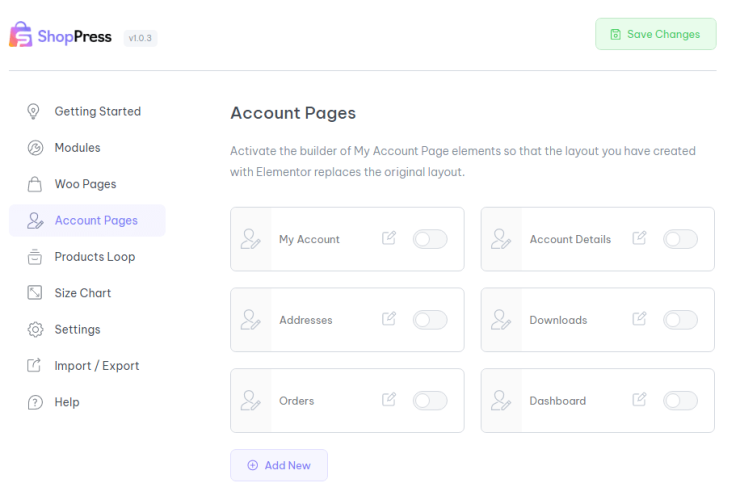Click the Account Details card label
This screenshot has width=740, height=504.
570,239
